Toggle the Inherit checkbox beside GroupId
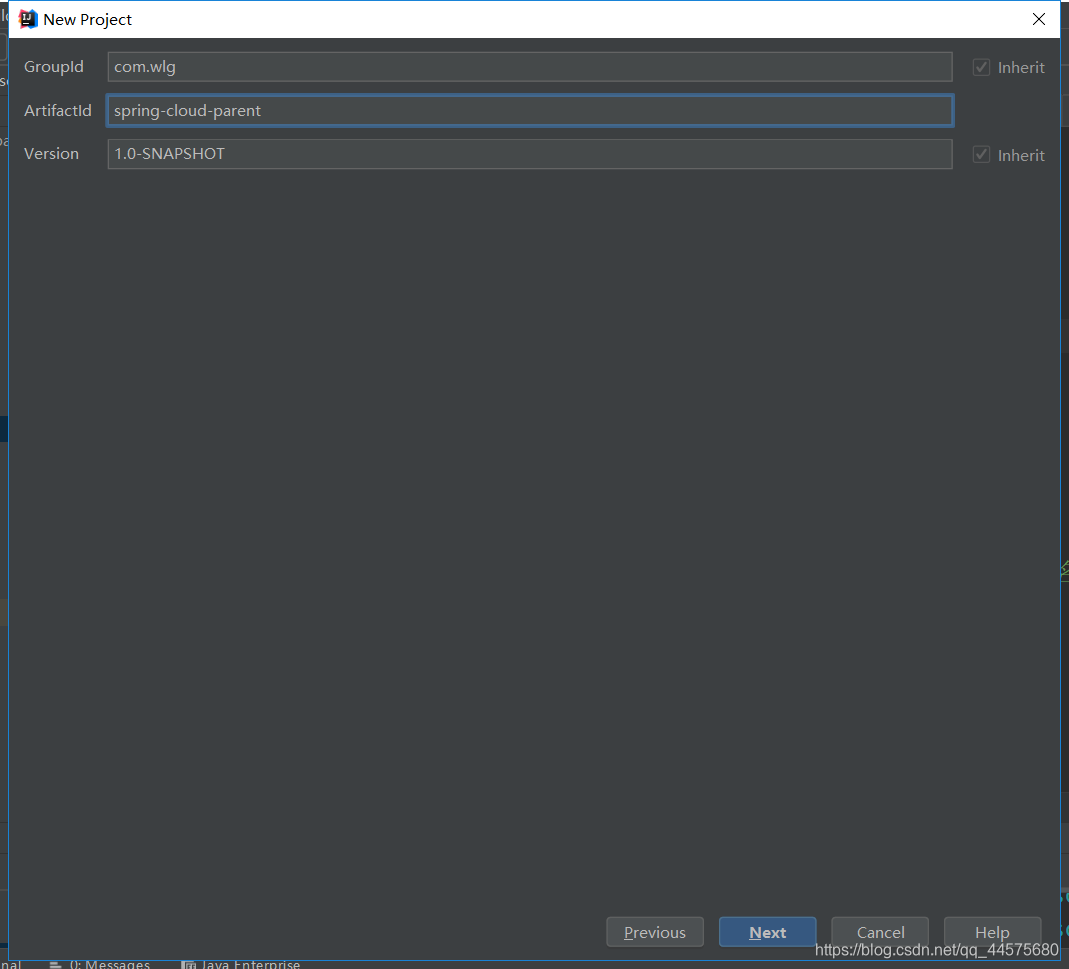 coord(981,67)
